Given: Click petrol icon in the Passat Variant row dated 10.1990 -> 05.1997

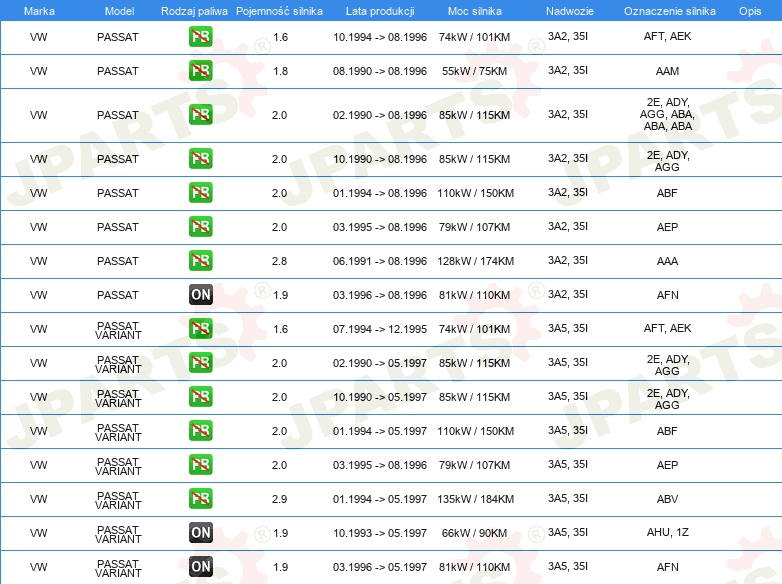Looking at the screenshot, I should [x=200, y=396].
